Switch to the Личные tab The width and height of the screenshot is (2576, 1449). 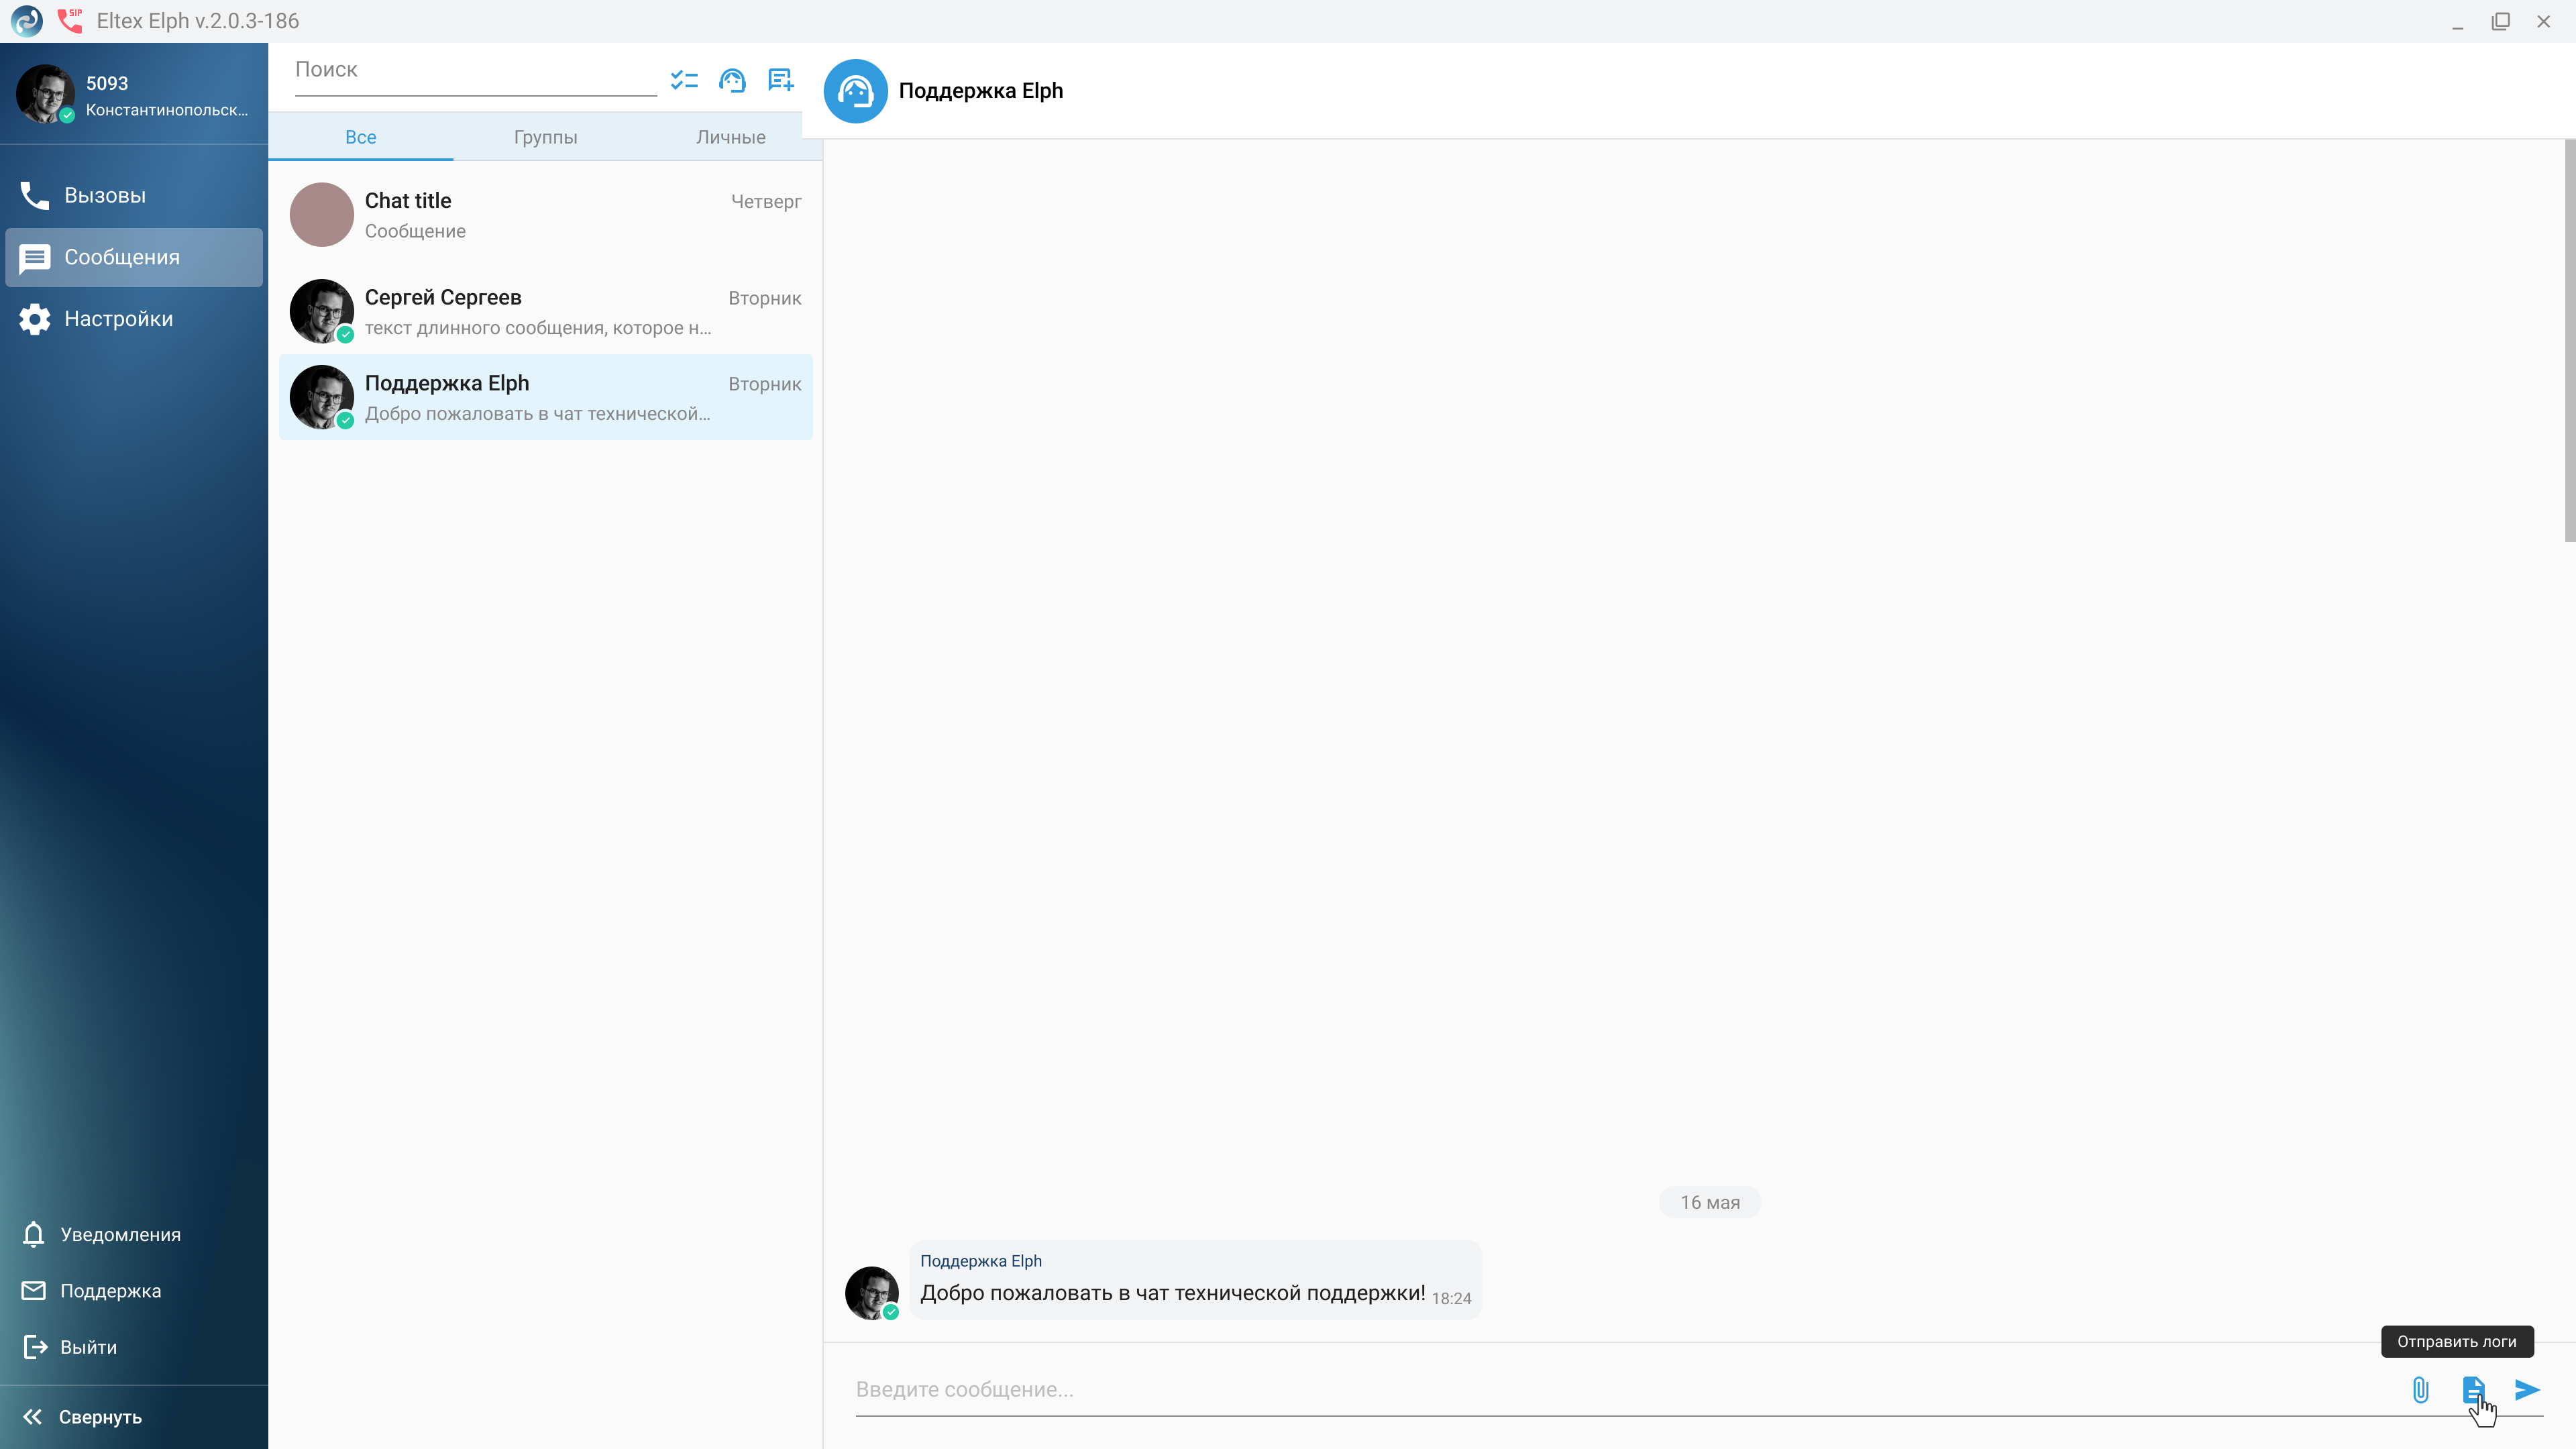[x=730, y=137]
